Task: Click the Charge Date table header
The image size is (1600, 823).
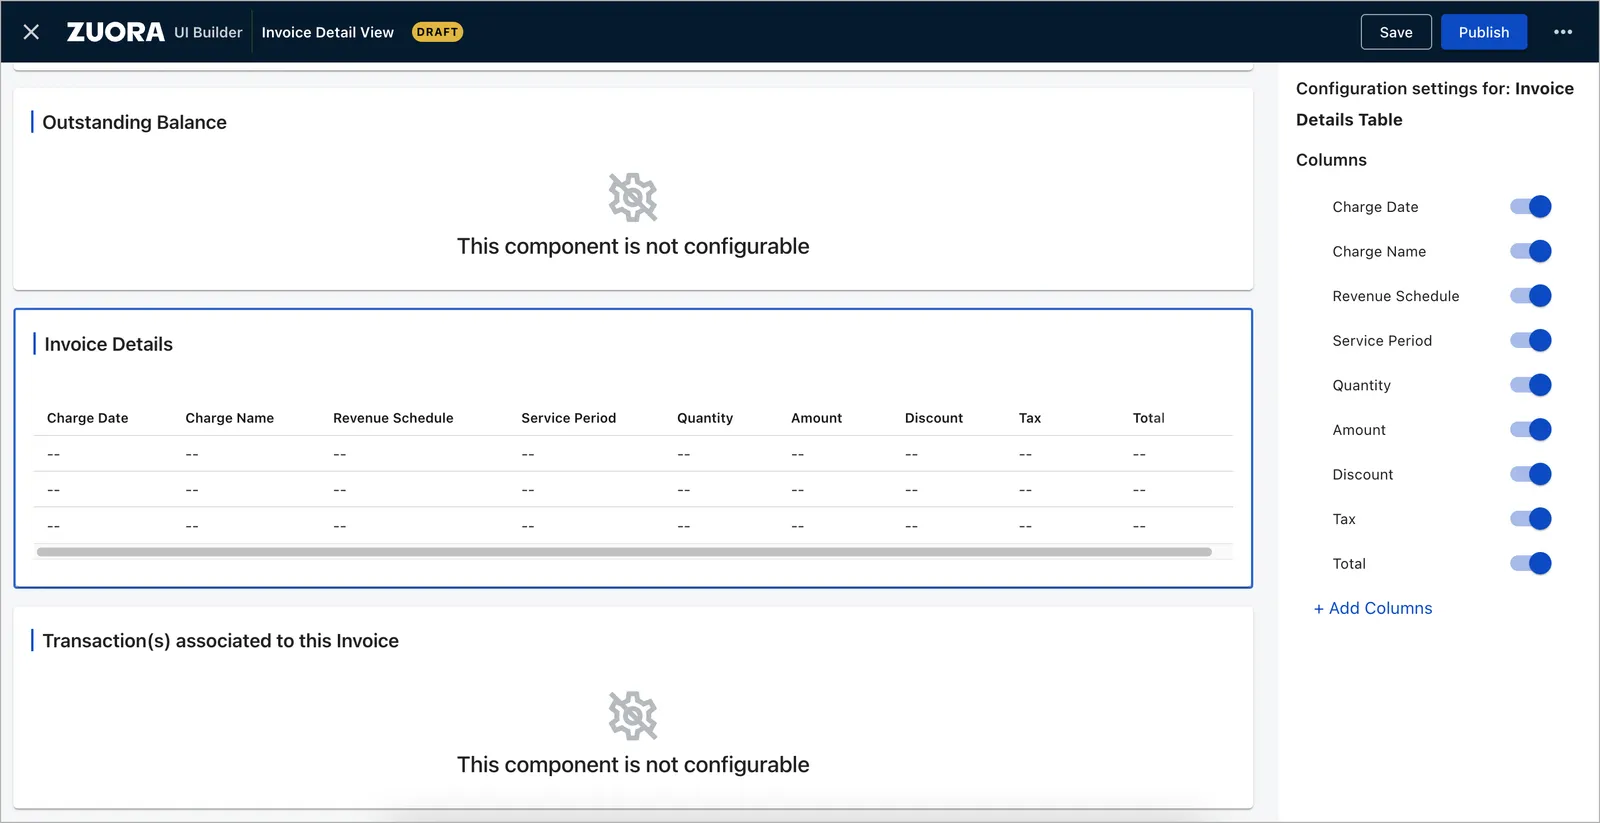Action: (88, 418)
